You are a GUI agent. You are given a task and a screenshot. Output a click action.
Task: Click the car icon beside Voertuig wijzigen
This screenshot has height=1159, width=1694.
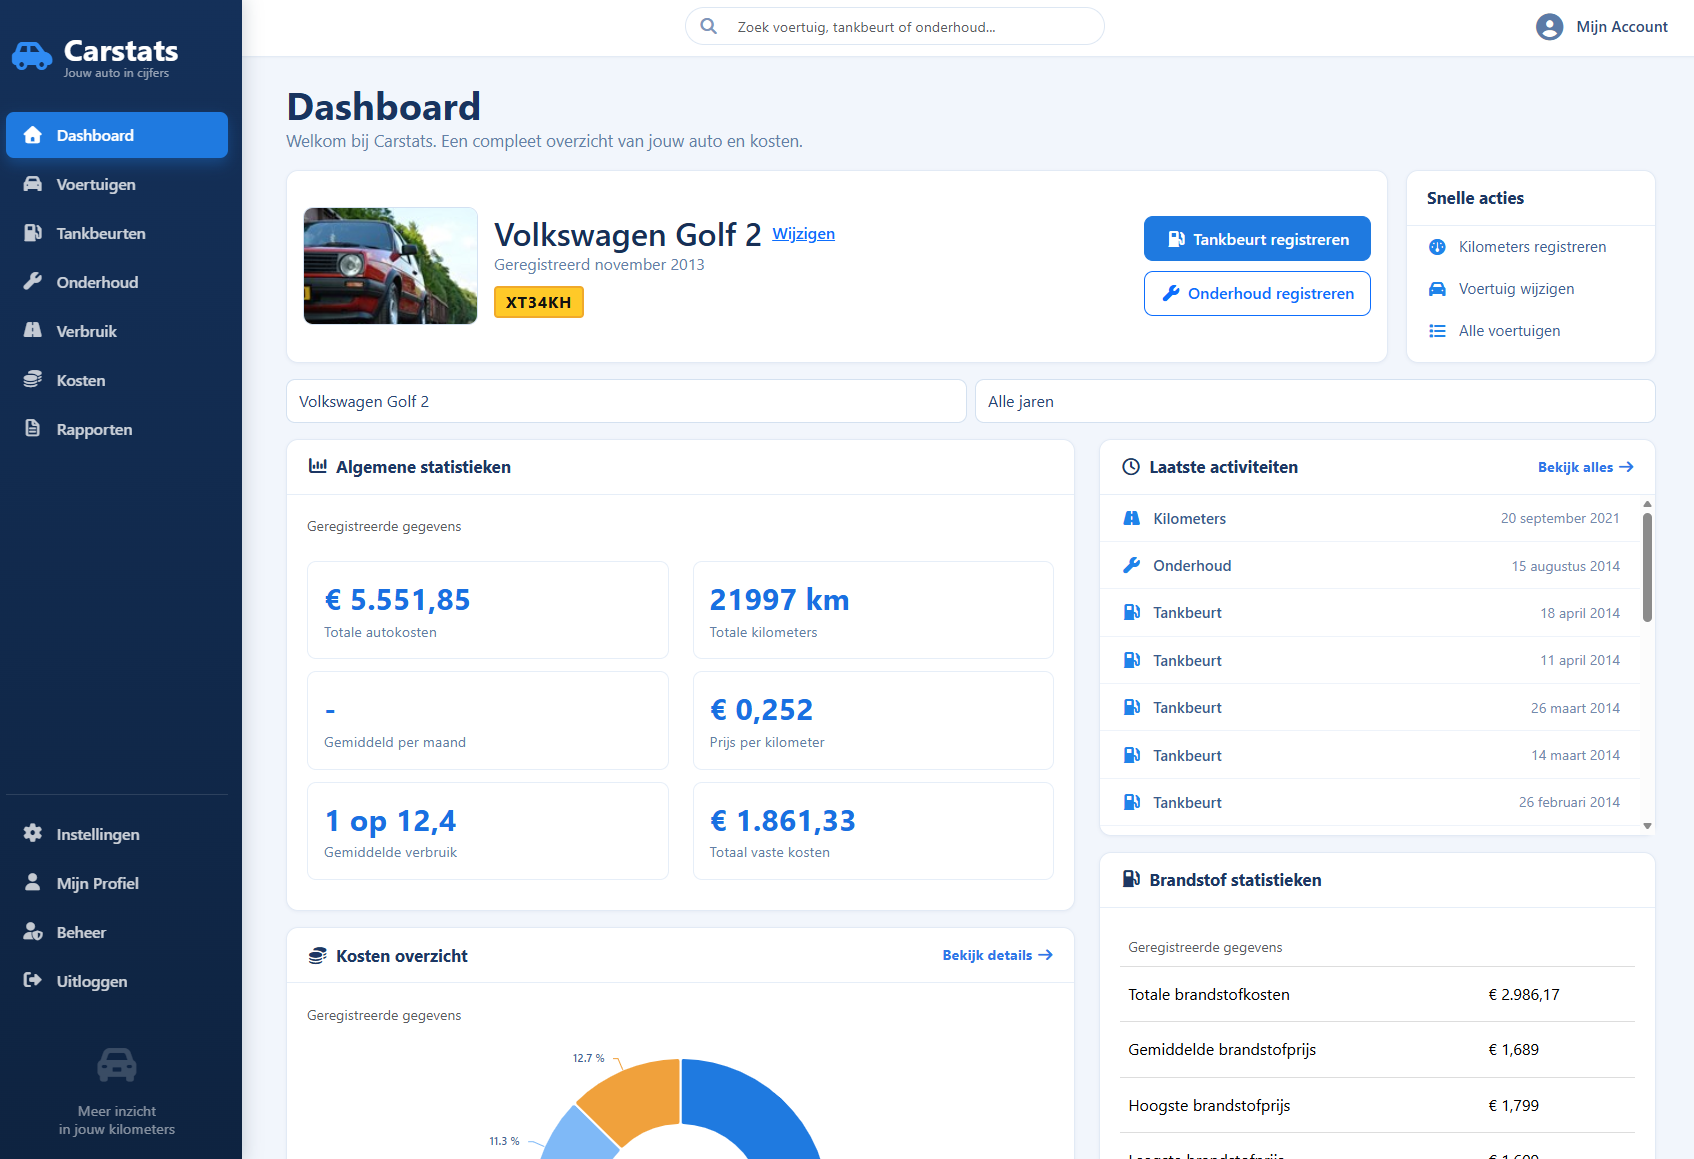click(1437, 289)
